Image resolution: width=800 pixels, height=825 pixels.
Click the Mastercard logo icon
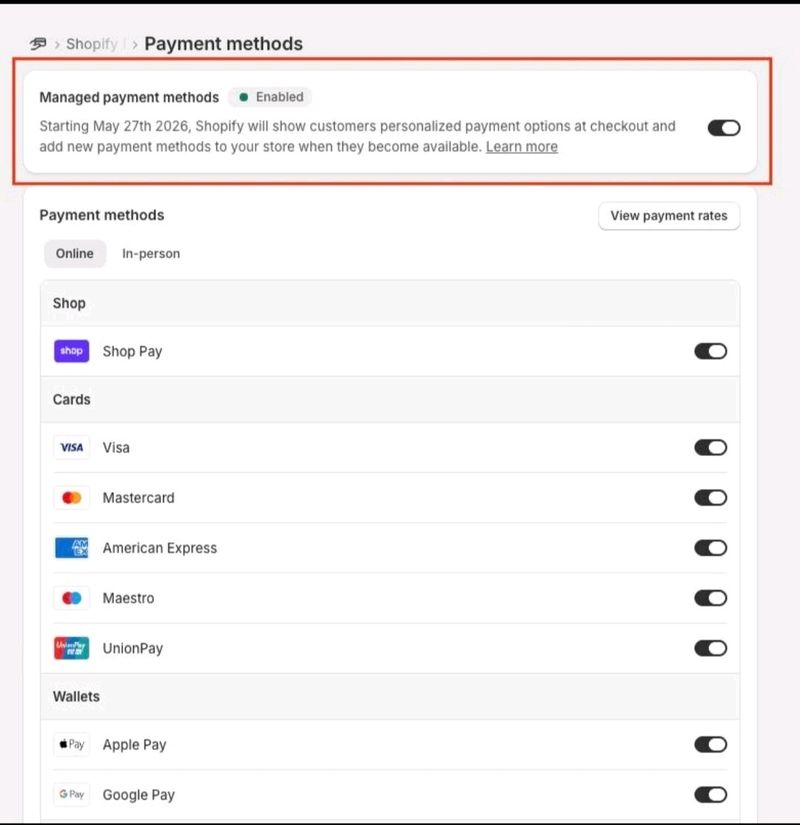(72, 497)
